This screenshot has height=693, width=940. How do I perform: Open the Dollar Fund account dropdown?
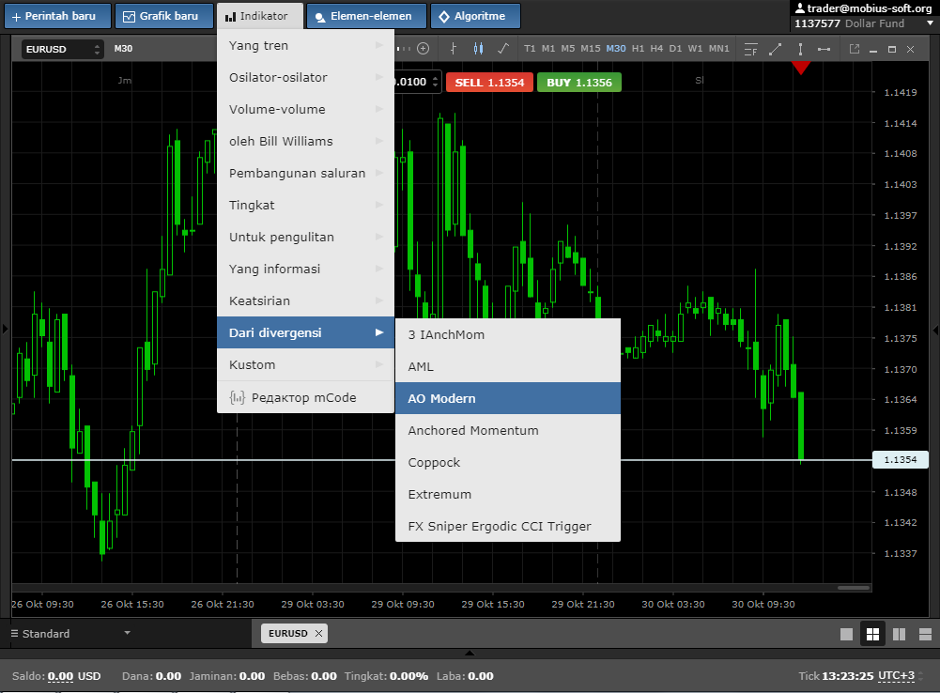[x=864, y=23]
